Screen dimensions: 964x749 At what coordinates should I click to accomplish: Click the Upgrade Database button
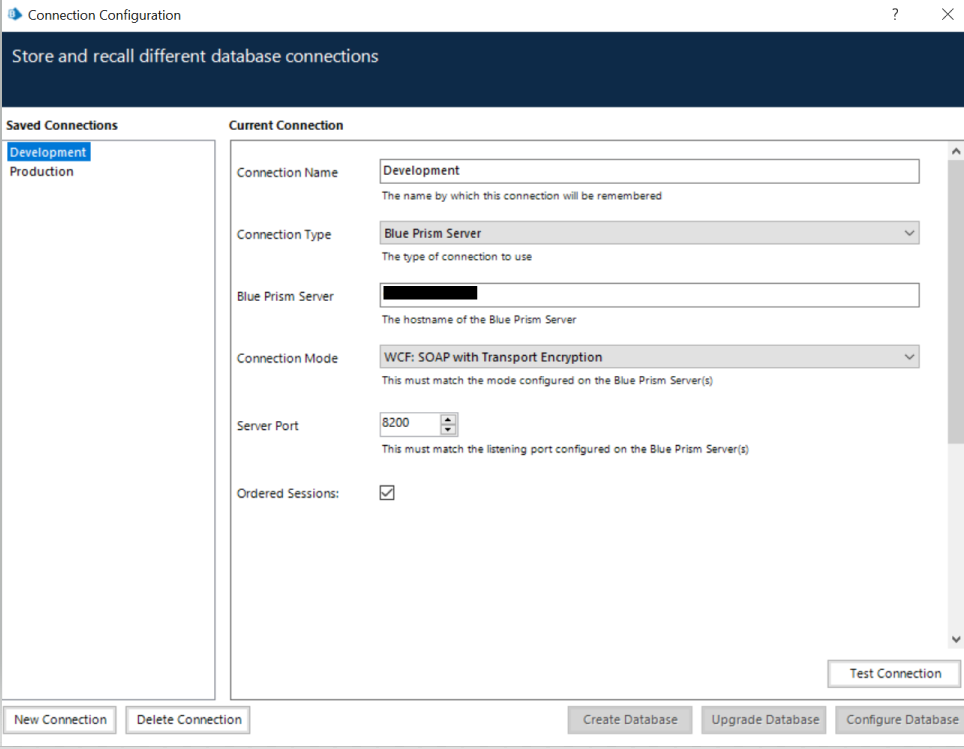[765, 720]
